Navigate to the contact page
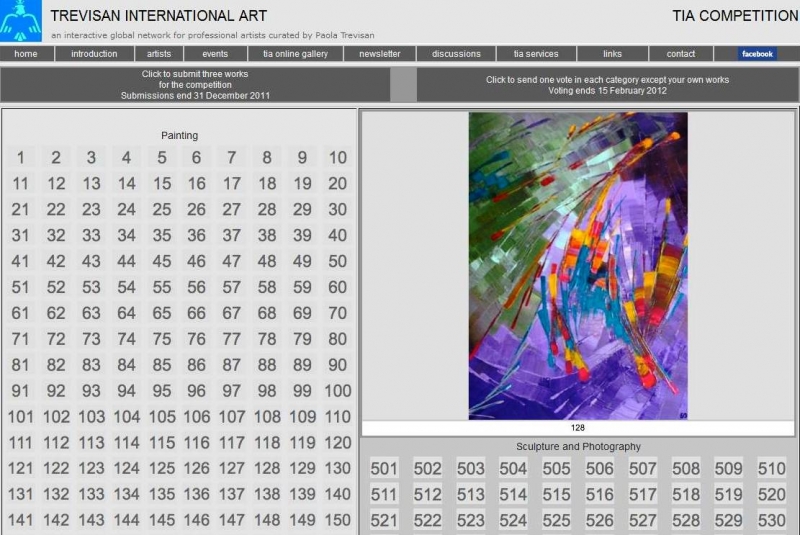Screen dimensions: 800x535 click(x=681, y=54)
